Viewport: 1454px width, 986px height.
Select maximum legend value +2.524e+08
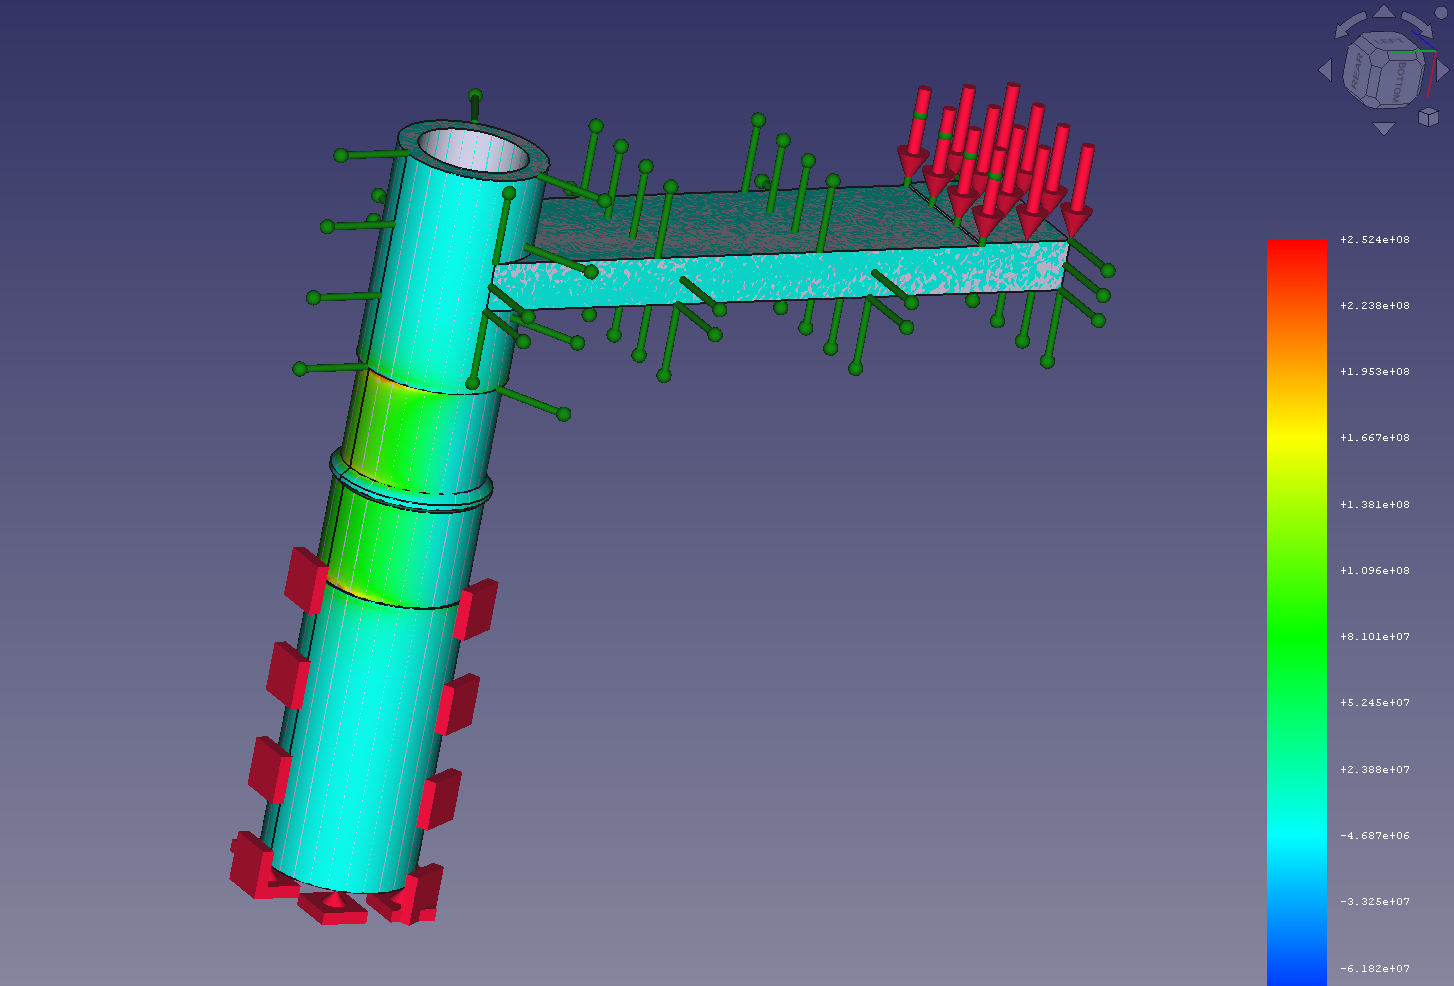1375,240
